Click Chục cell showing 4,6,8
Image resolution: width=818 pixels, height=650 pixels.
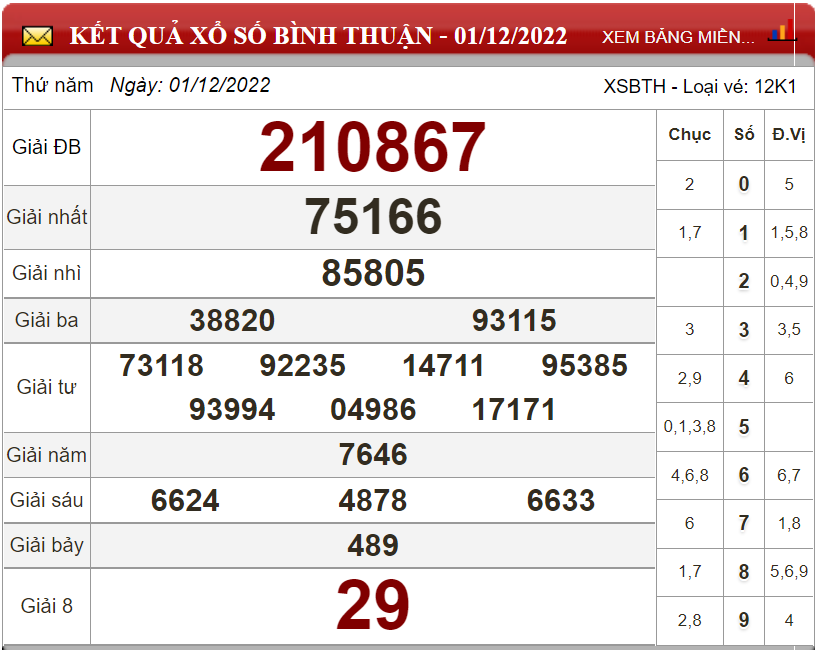click(690, 475)
